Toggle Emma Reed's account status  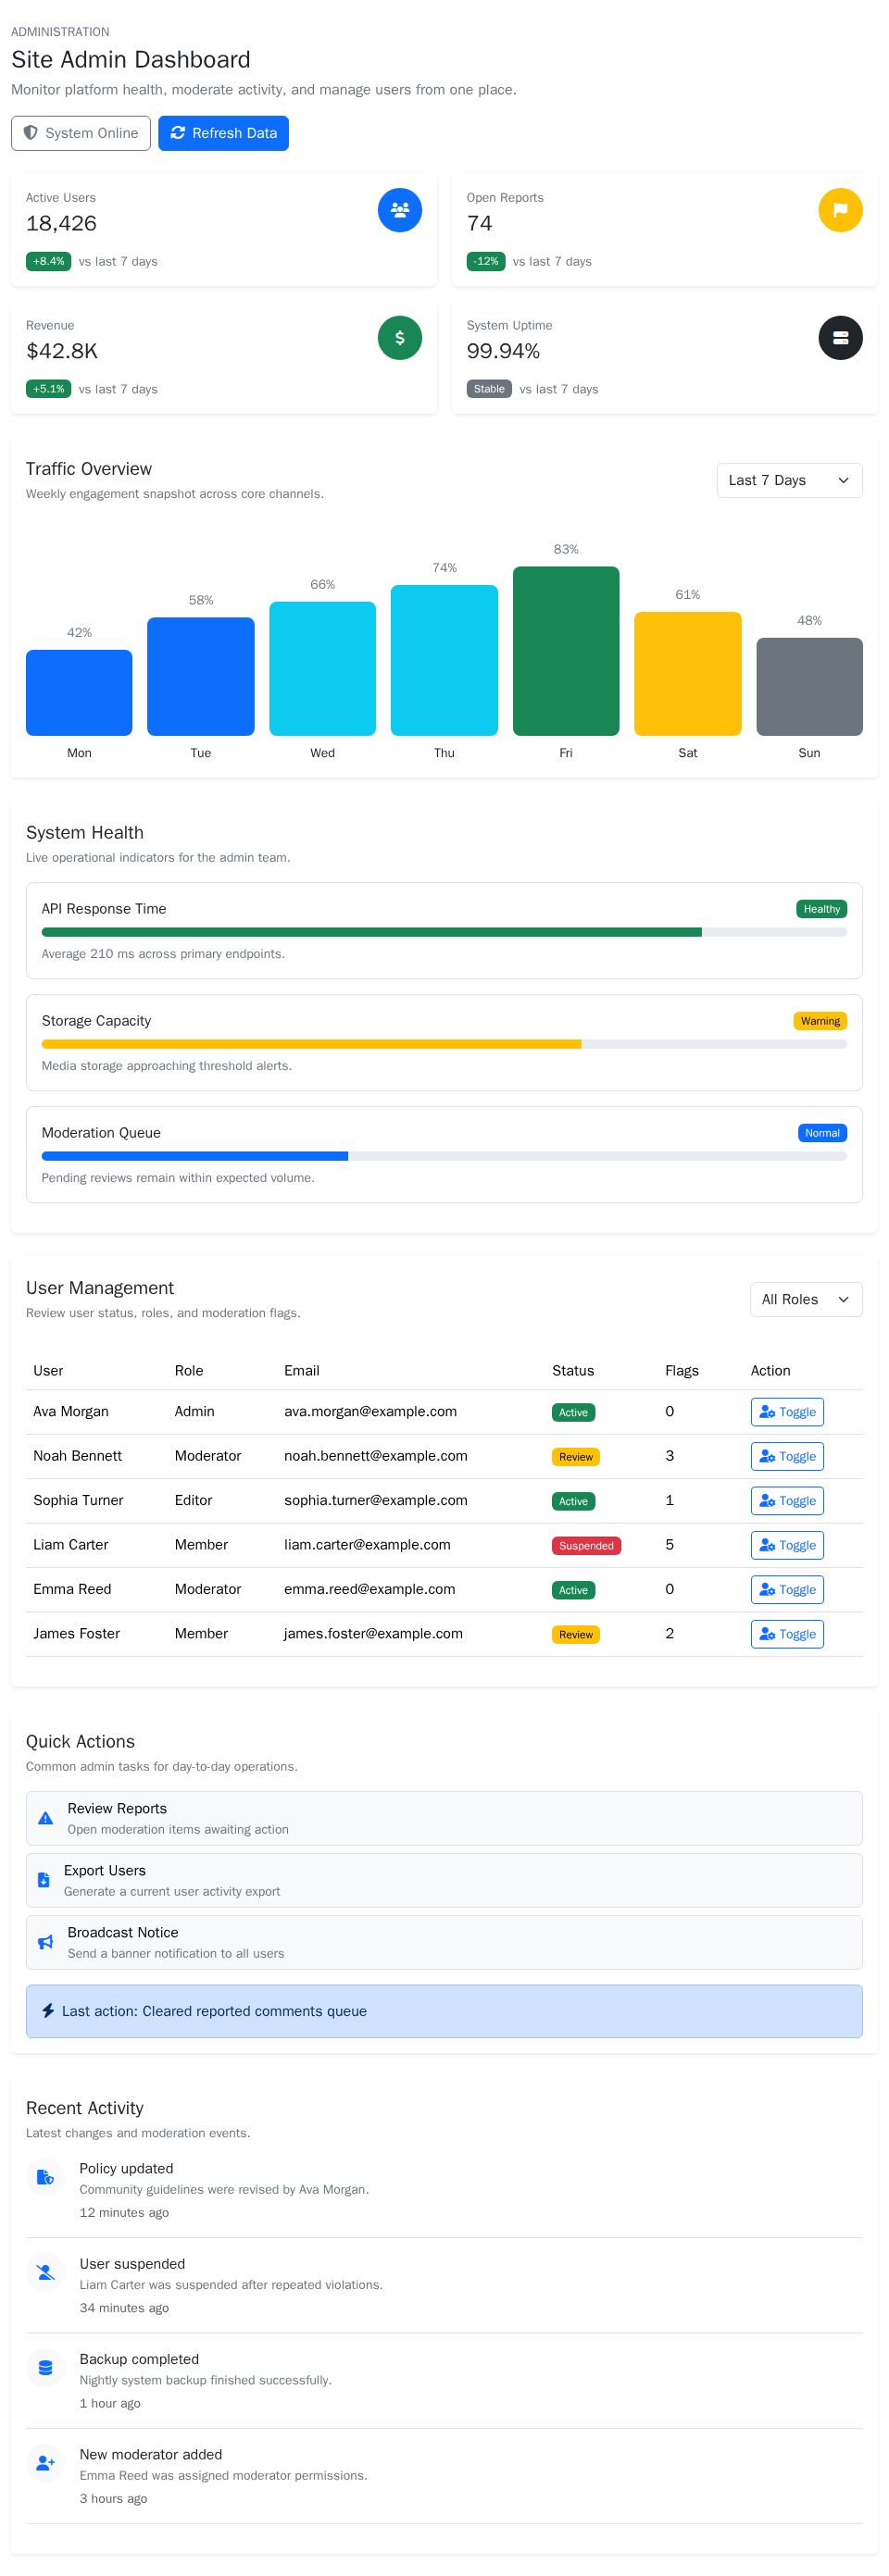pos(787,1590)
